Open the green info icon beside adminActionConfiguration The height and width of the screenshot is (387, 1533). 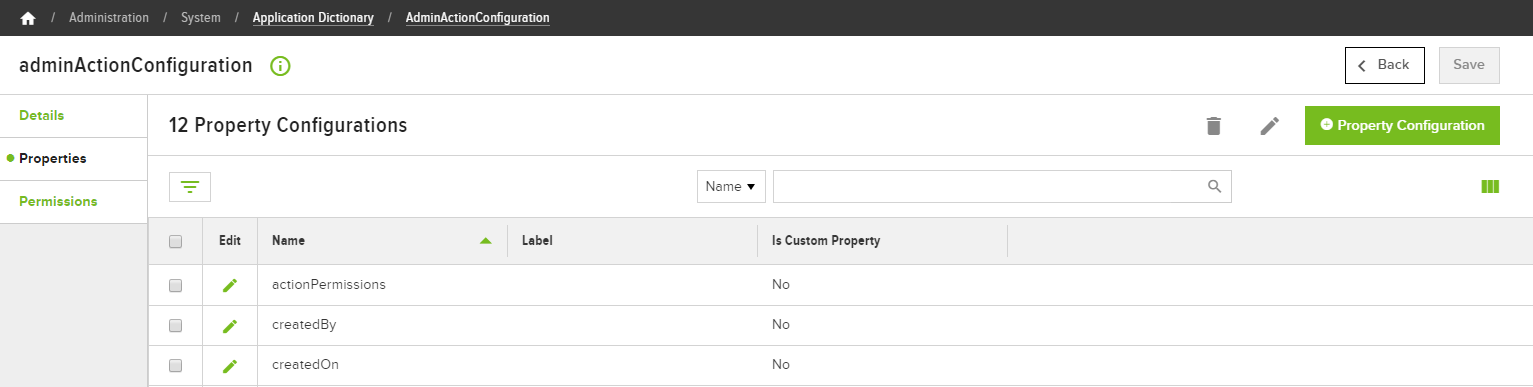click(280, 66)
